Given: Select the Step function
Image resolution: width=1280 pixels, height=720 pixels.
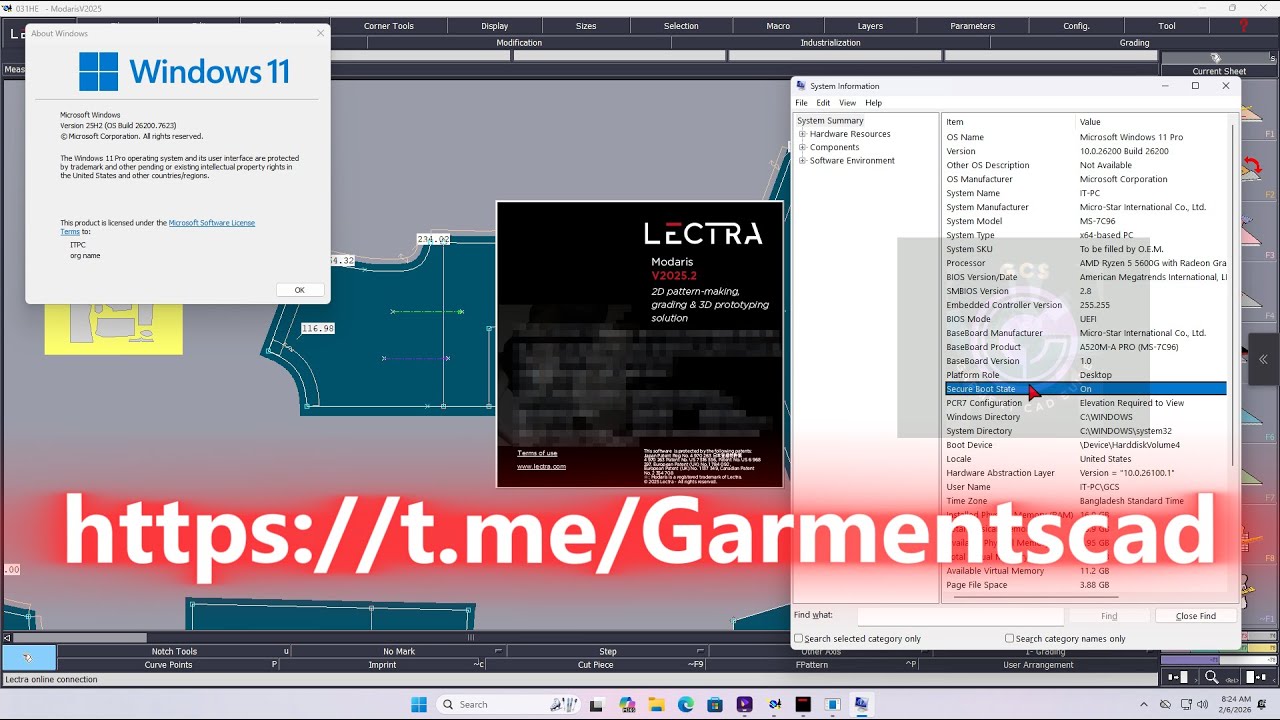Looking at the screenshot, I should coord(608,651).
